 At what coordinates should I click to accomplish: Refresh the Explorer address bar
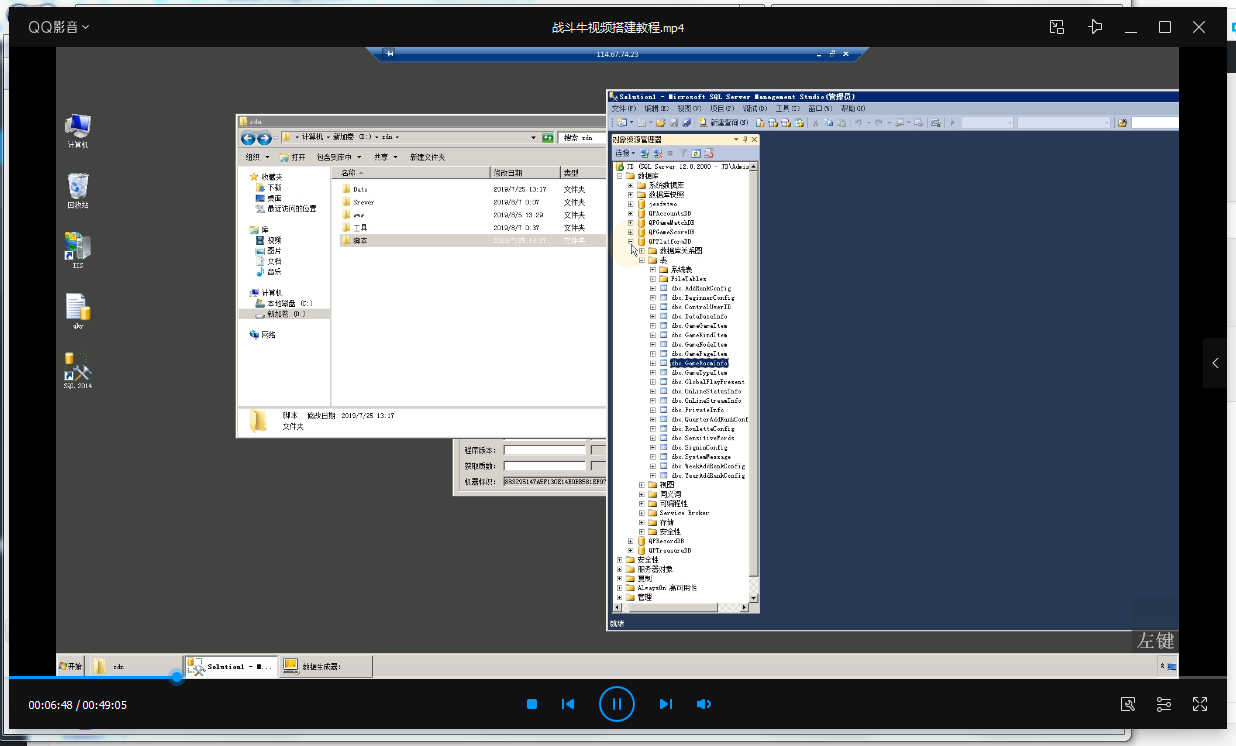[546, 138]
